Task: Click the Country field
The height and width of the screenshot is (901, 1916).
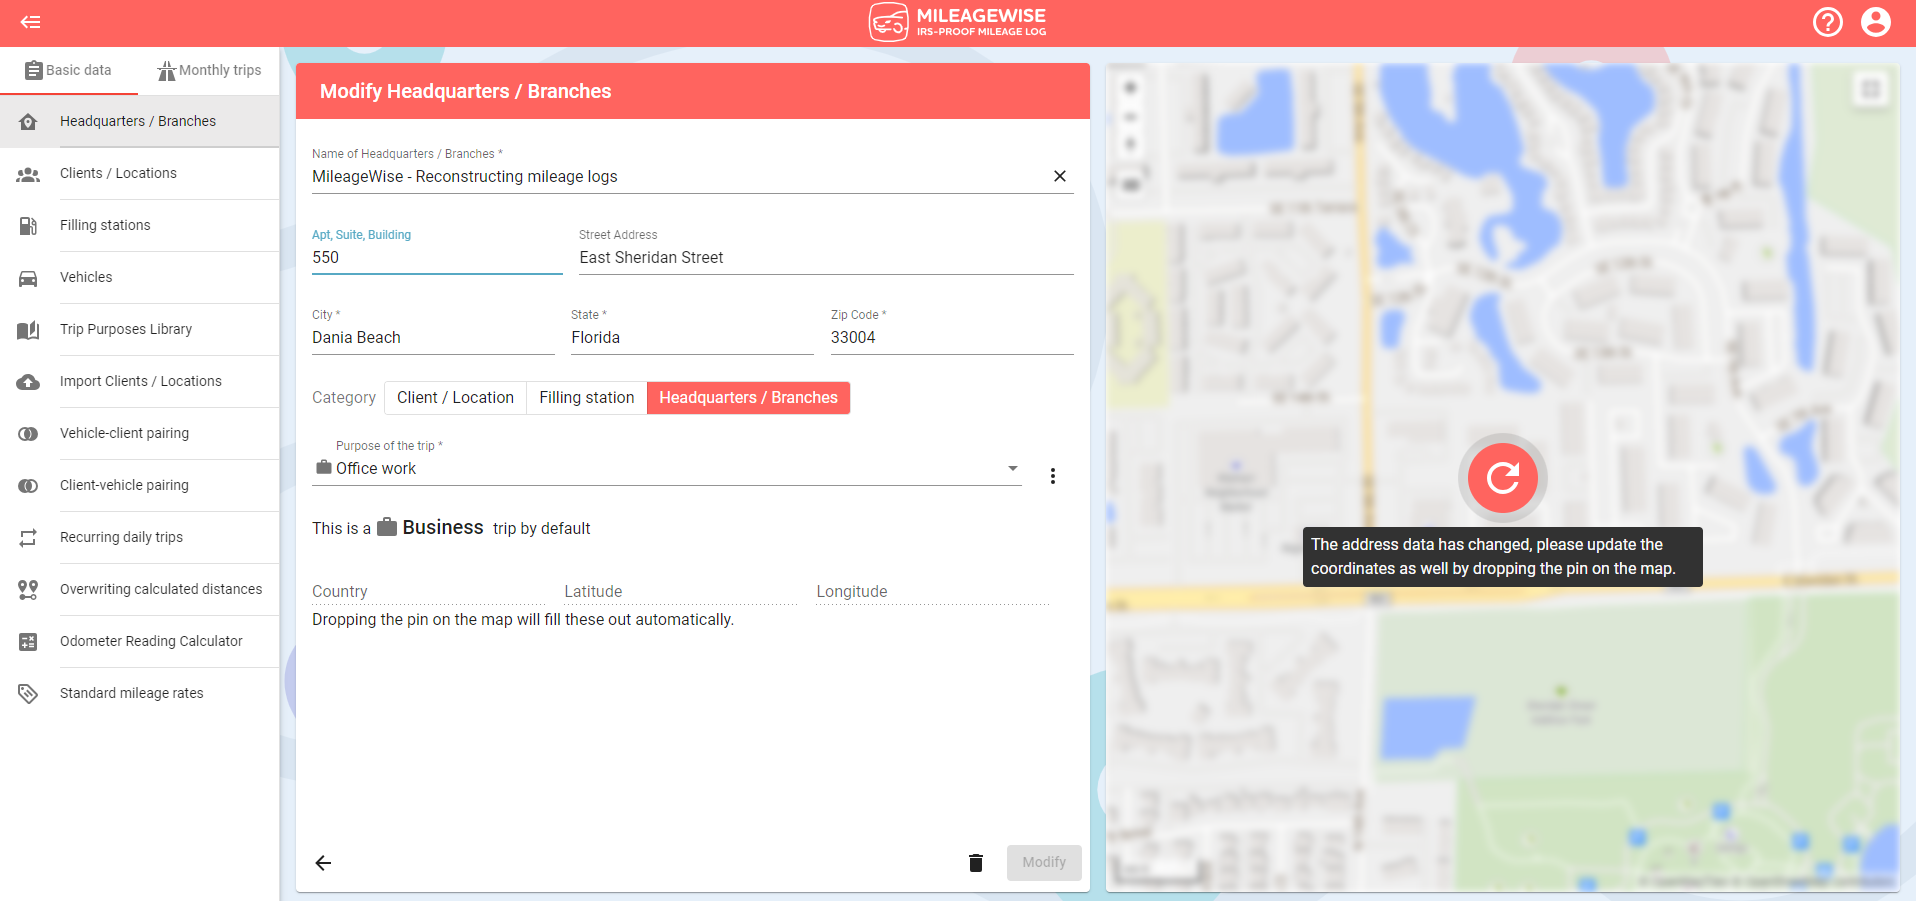Action: point(429,592)
